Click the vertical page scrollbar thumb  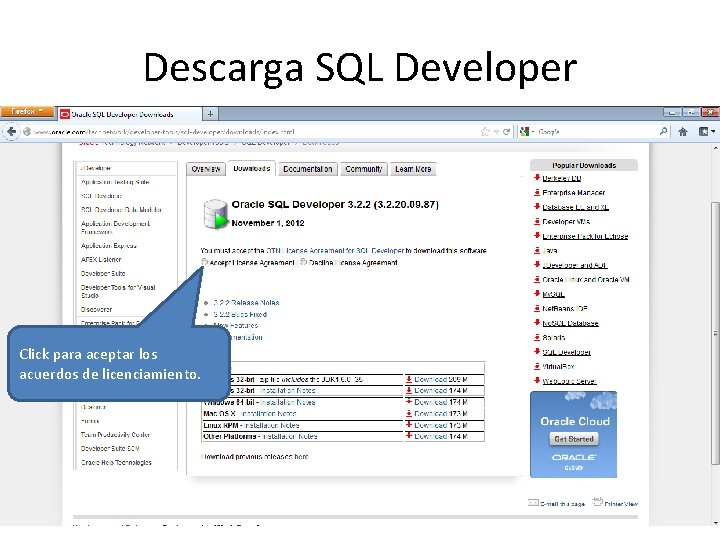(x=715, y=333)
